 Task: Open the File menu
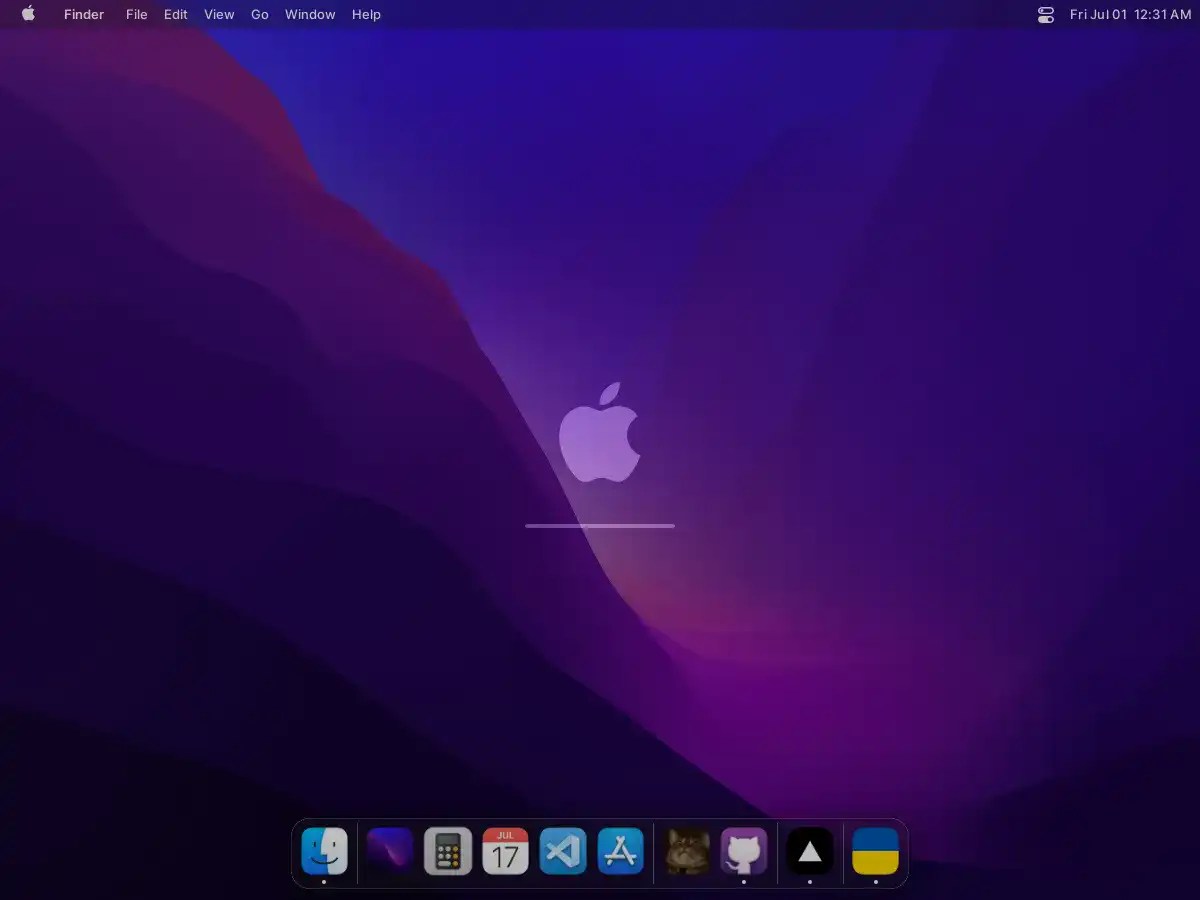tap(136, 14)
